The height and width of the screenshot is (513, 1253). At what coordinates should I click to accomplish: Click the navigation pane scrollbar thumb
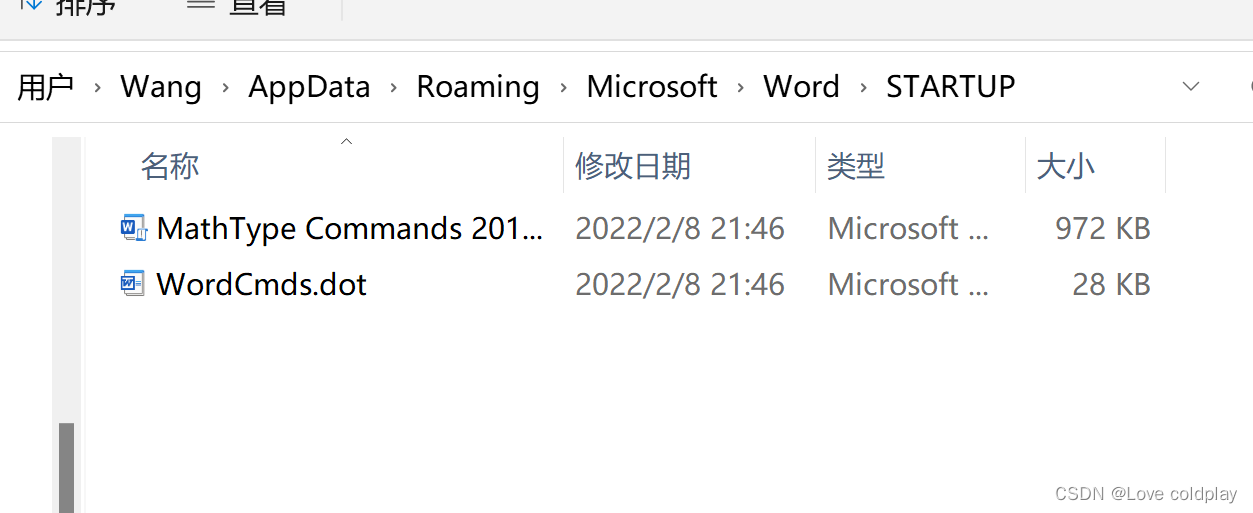(x=66, y=467)
